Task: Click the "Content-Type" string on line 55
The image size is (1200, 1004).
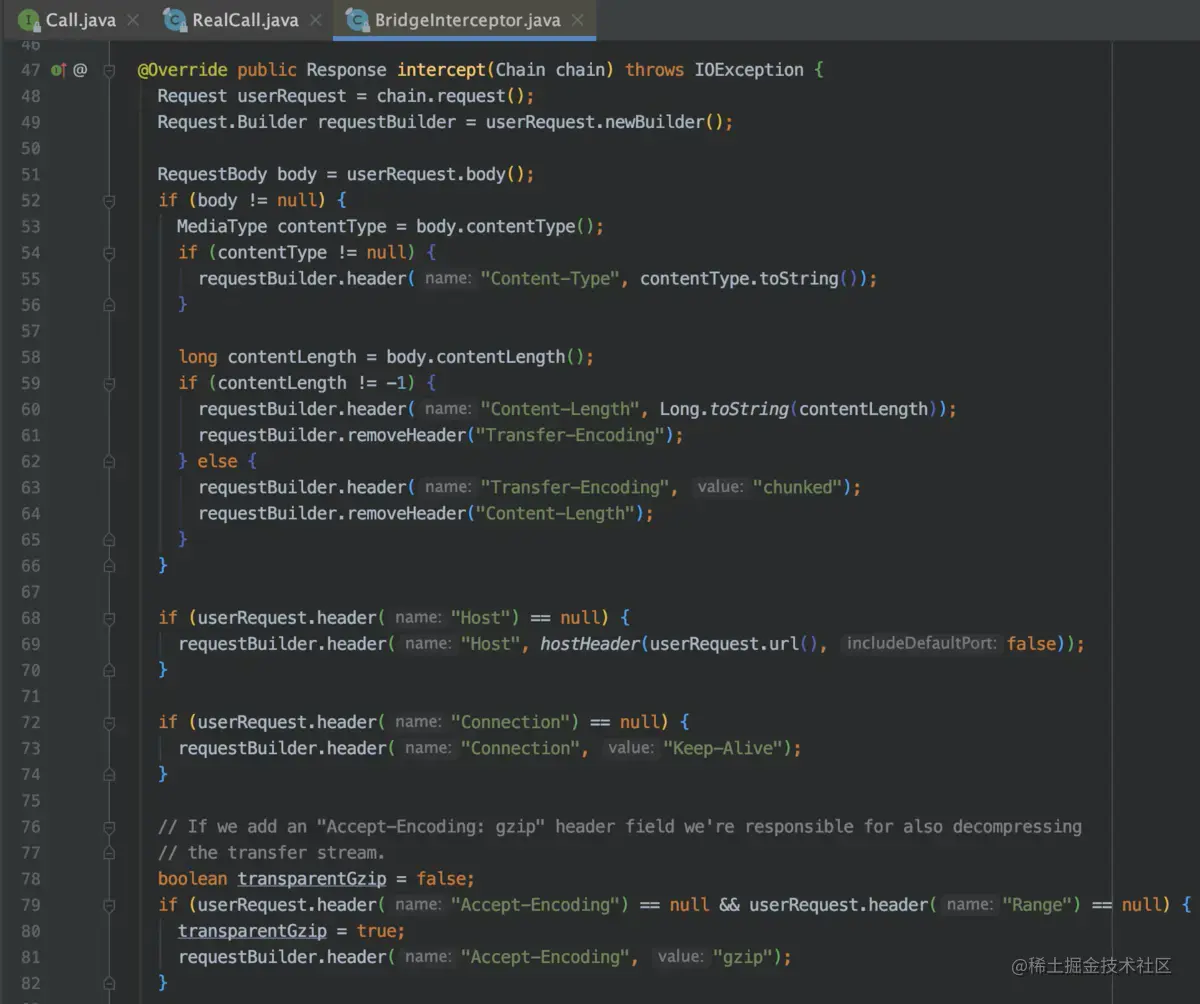Action: pyautogui.click(x=550, y=279)
